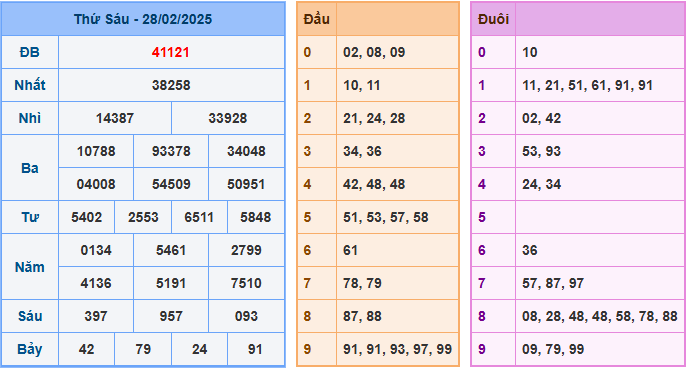Select Đuôi values 11, 21, 51, 61, 91, 91
688x369 pixels.
[x=588, y=85]
